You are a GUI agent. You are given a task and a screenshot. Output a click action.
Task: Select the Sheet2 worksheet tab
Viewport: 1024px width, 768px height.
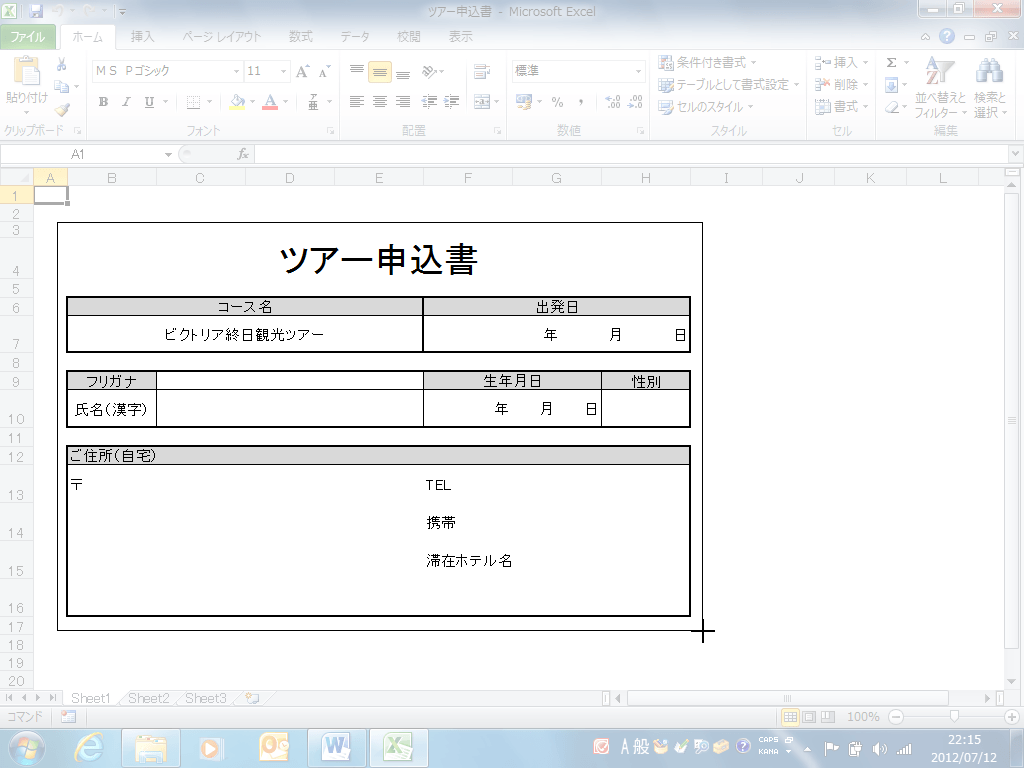point(148,698)
